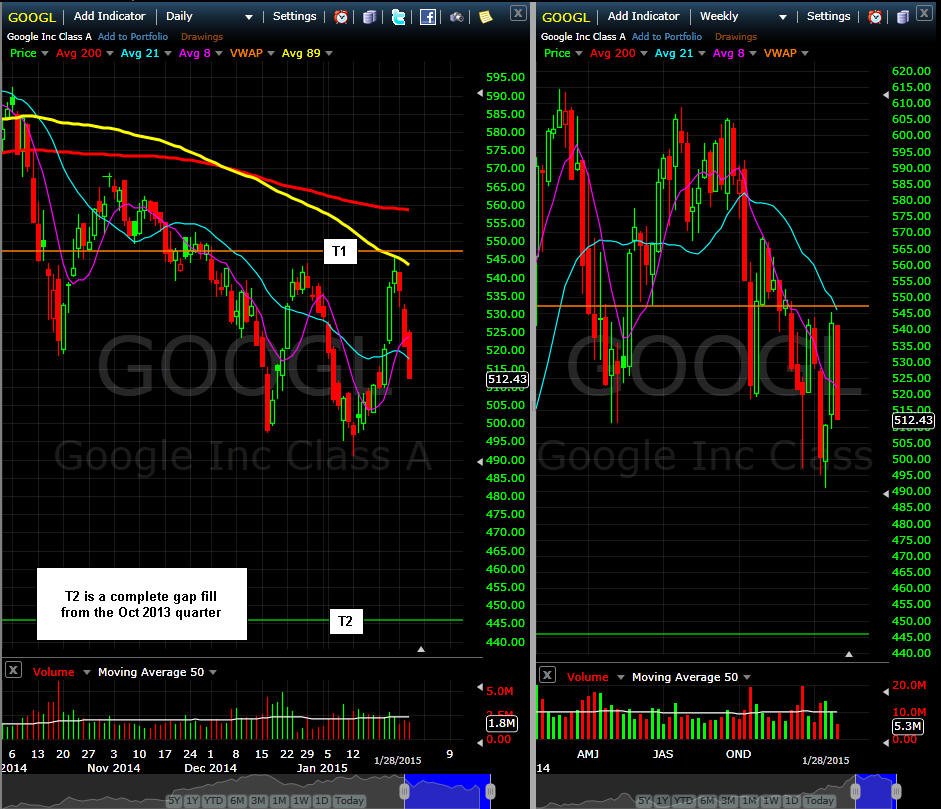This screenshot has height=809, width=941.
Task: Share the Daily chart via the Facebook icon
Action: point(428,17)
